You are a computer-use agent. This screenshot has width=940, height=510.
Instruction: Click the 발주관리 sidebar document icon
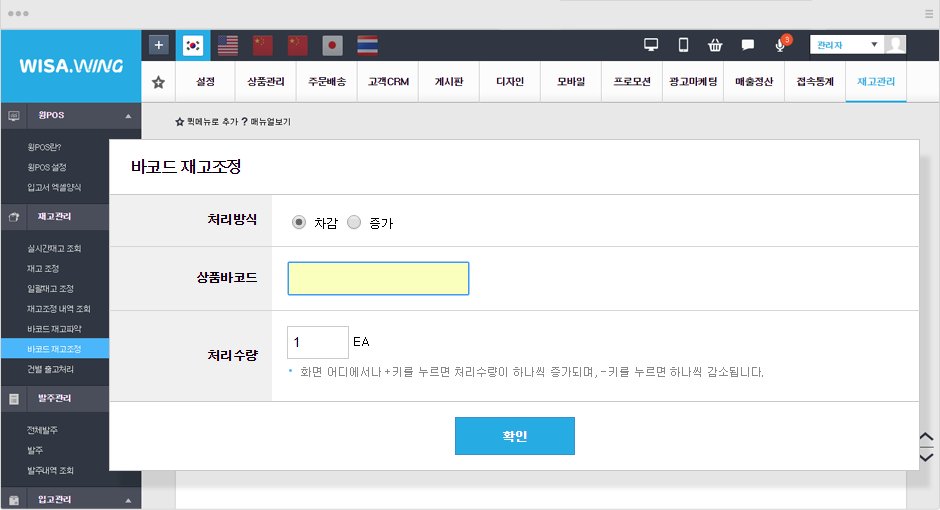pyautogui.click(x=14, y=399)
